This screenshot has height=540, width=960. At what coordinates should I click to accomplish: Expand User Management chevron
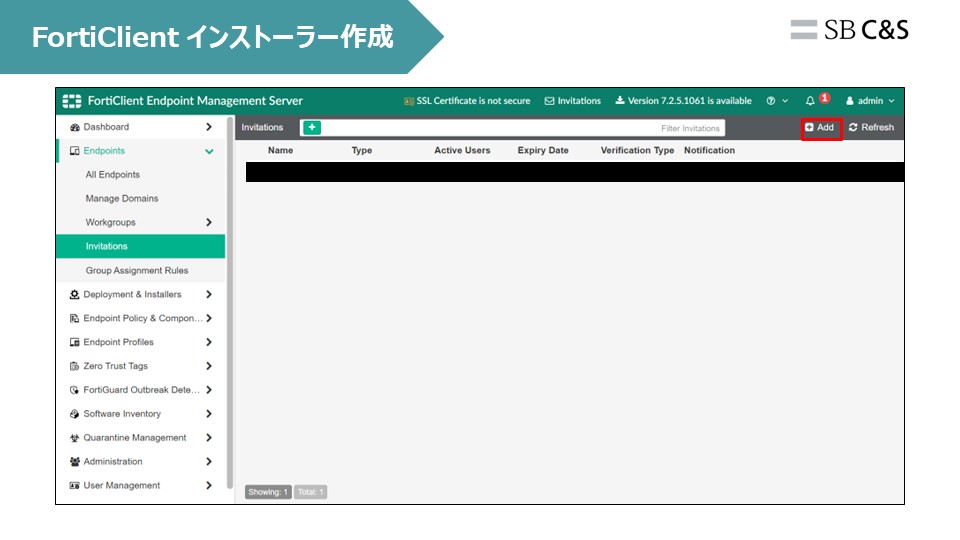(x=209, y=486)
